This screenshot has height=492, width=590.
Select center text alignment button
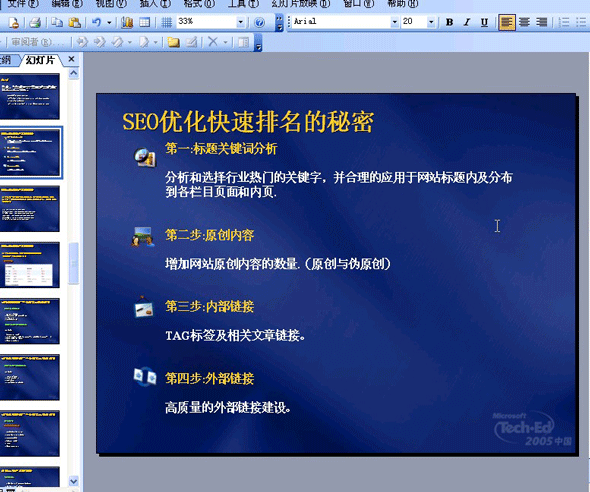point(524,22)
